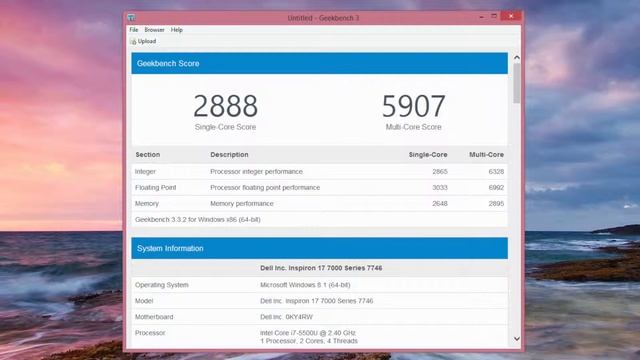Click the Geekbench app icon in title bar
The height and width of the screenshot is (360, 640).
tap(131, 18)
